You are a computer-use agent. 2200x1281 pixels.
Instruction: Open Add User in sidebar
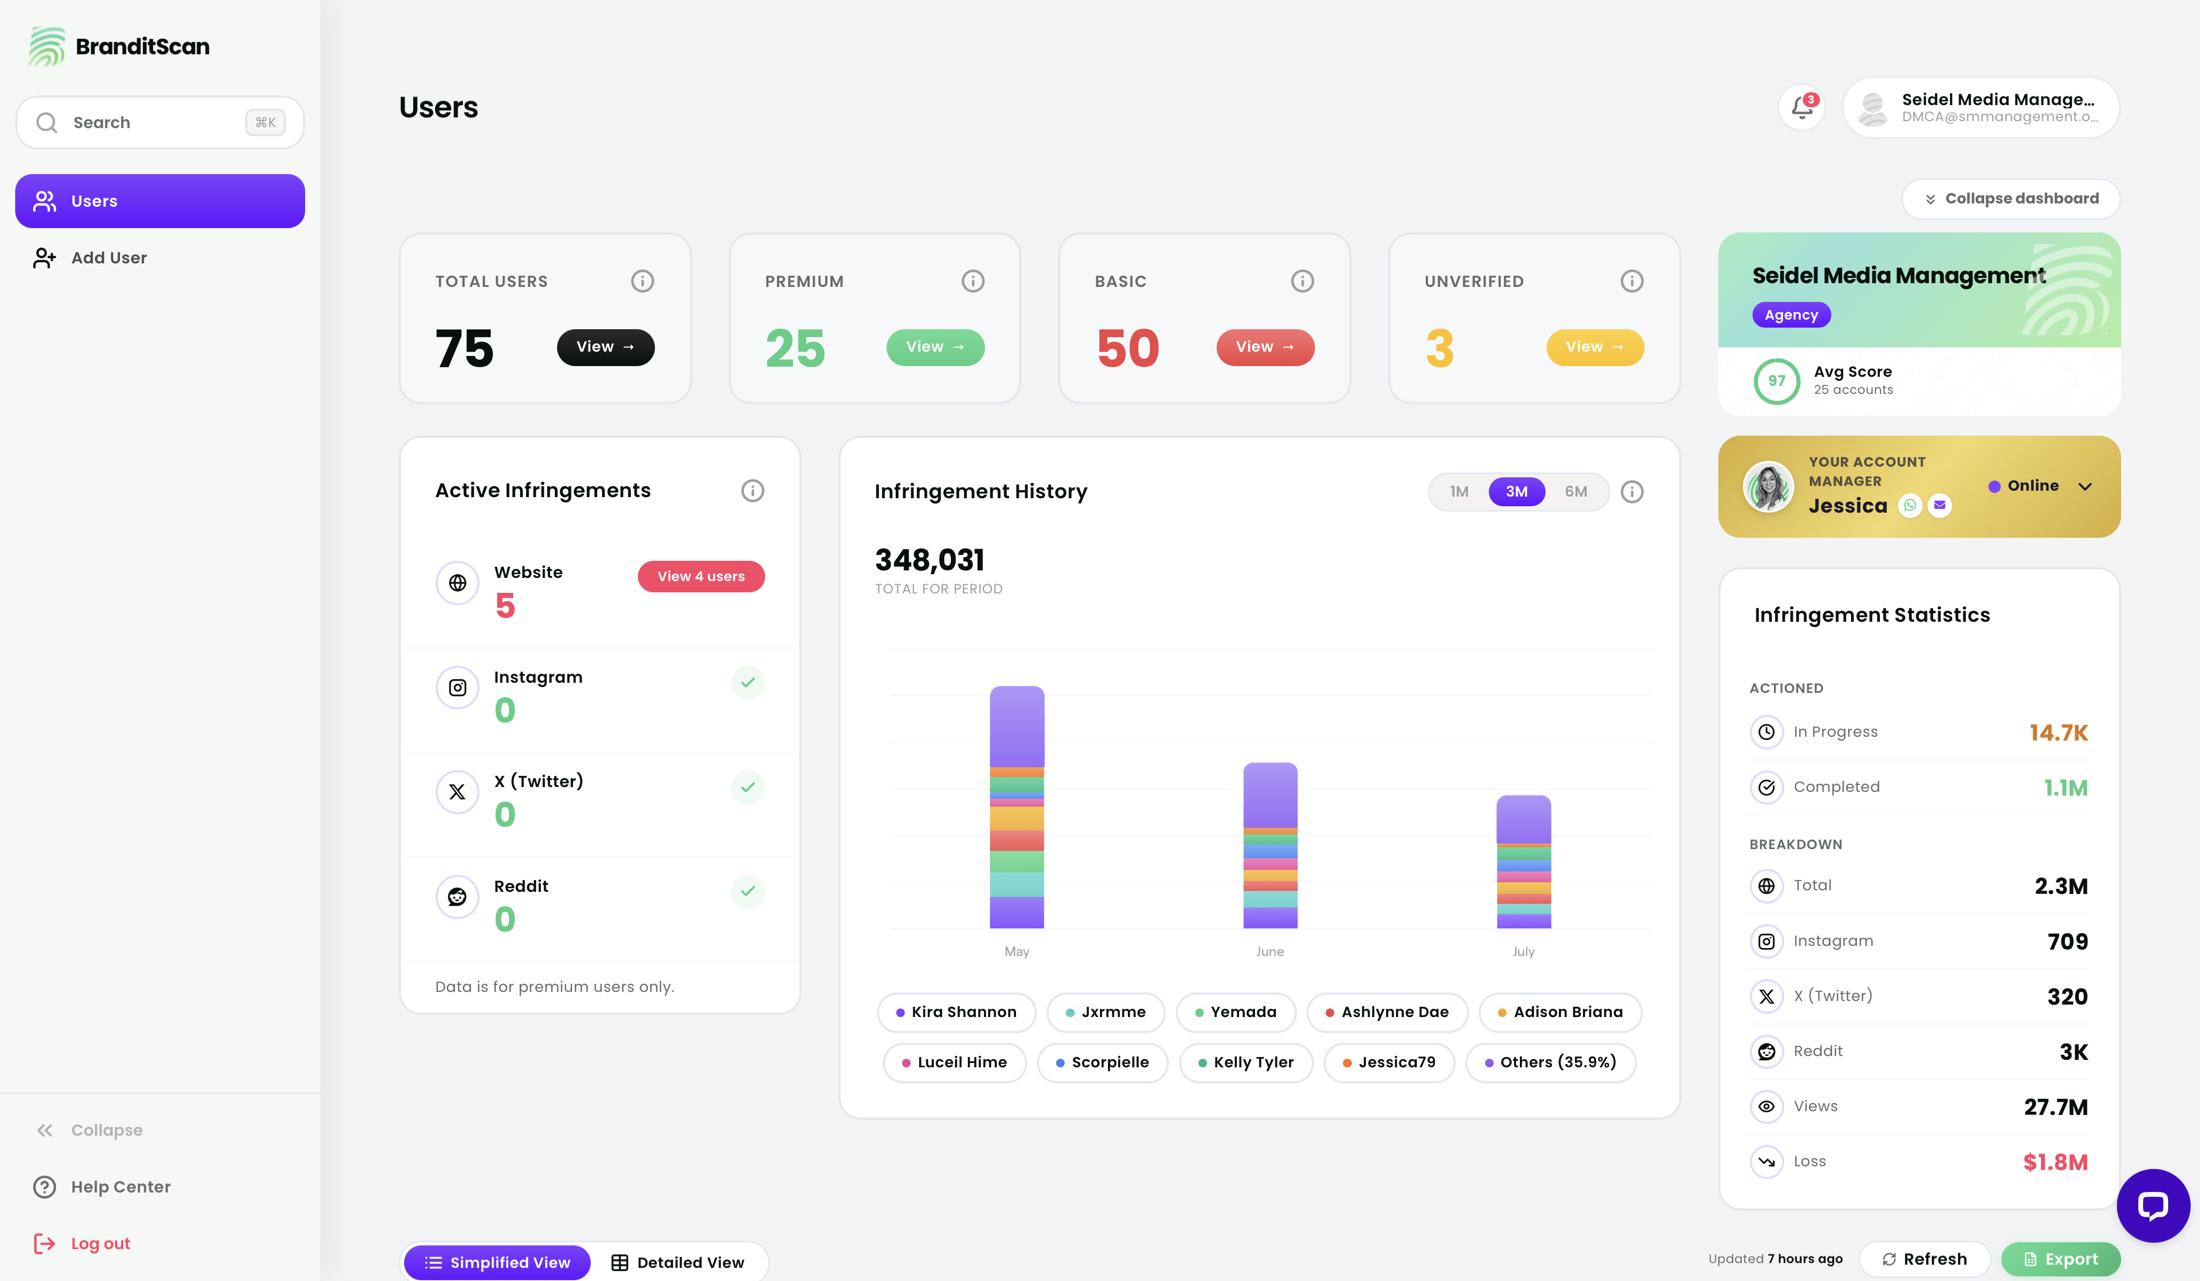pos(160,258)
